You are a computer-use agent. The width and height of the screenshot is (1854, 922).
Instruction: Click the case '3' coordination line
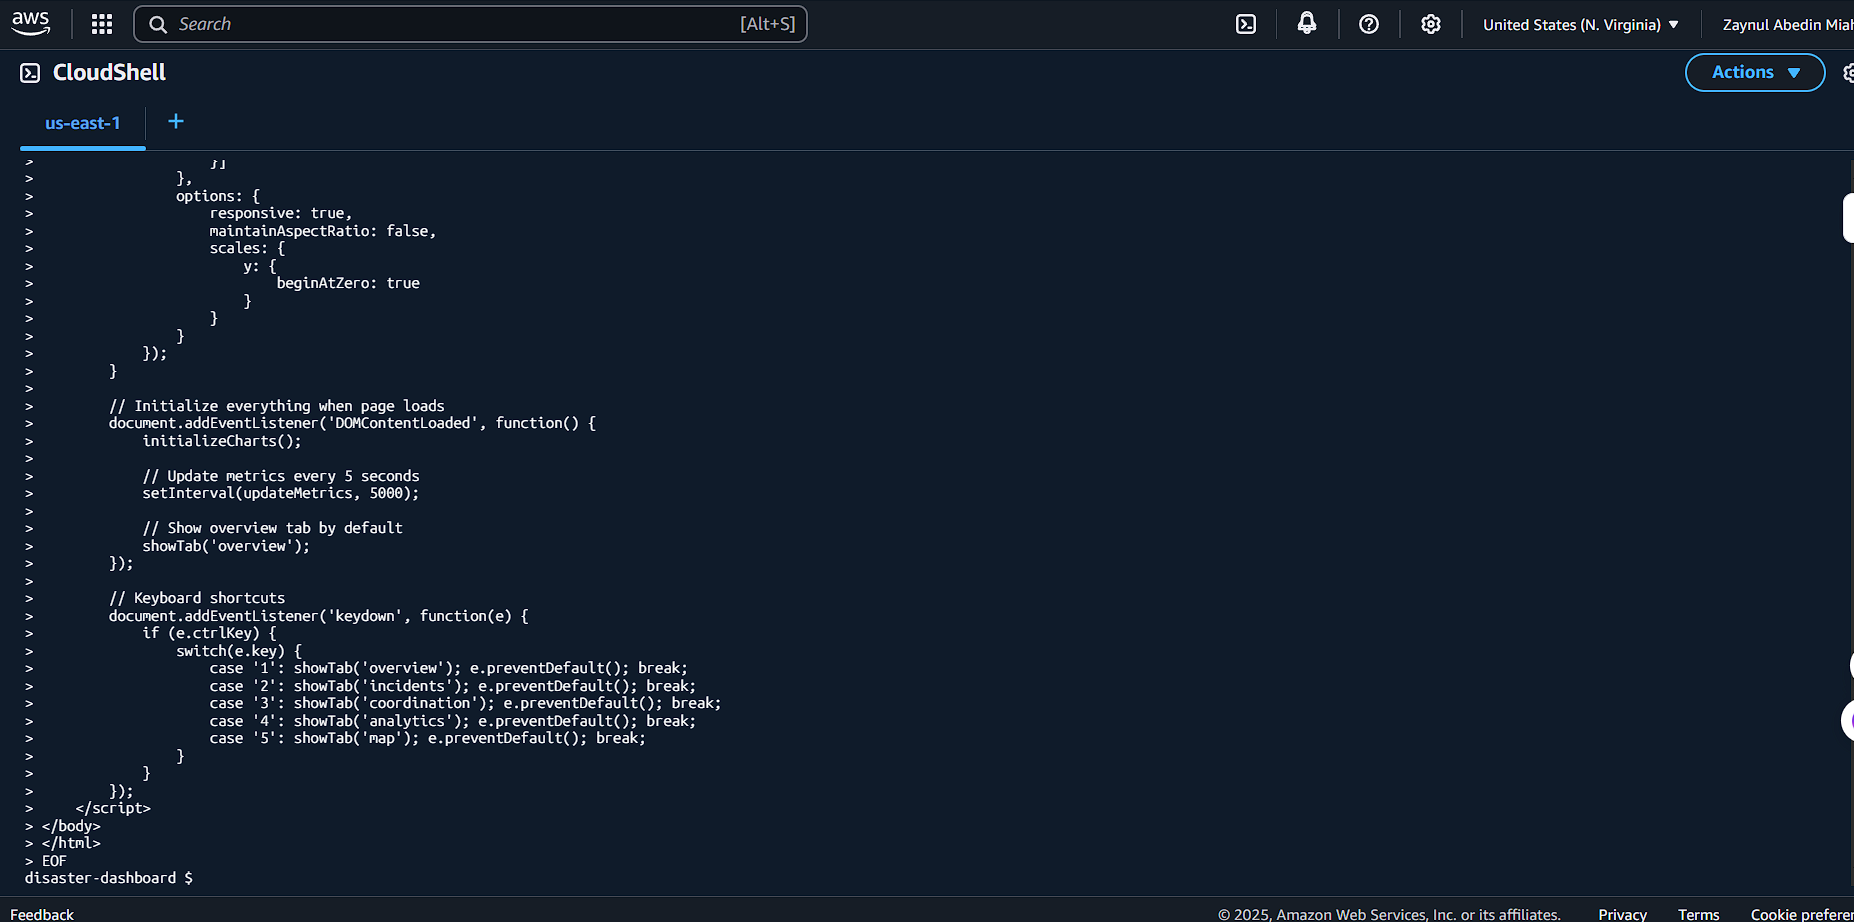point(465,703)
